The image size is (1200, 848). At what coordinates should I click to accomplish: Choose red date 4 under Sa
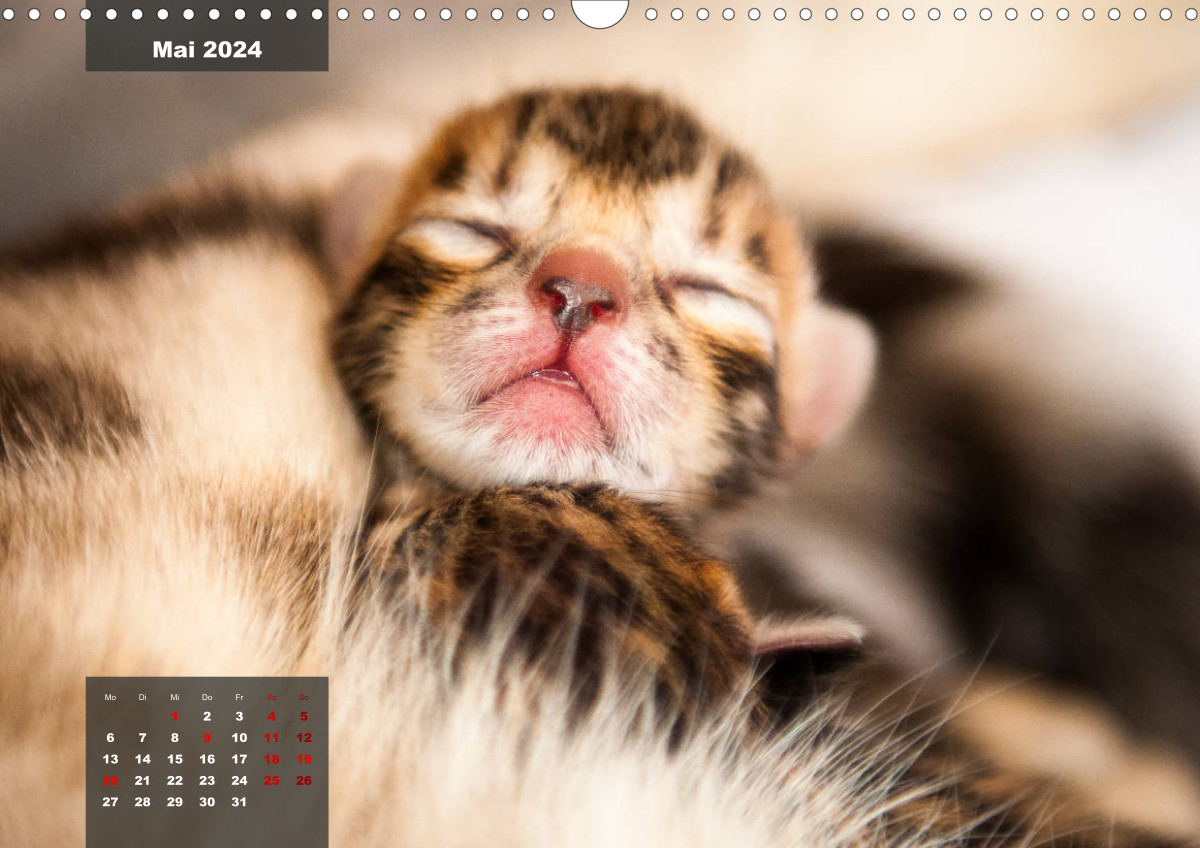(x=271, y=716)
